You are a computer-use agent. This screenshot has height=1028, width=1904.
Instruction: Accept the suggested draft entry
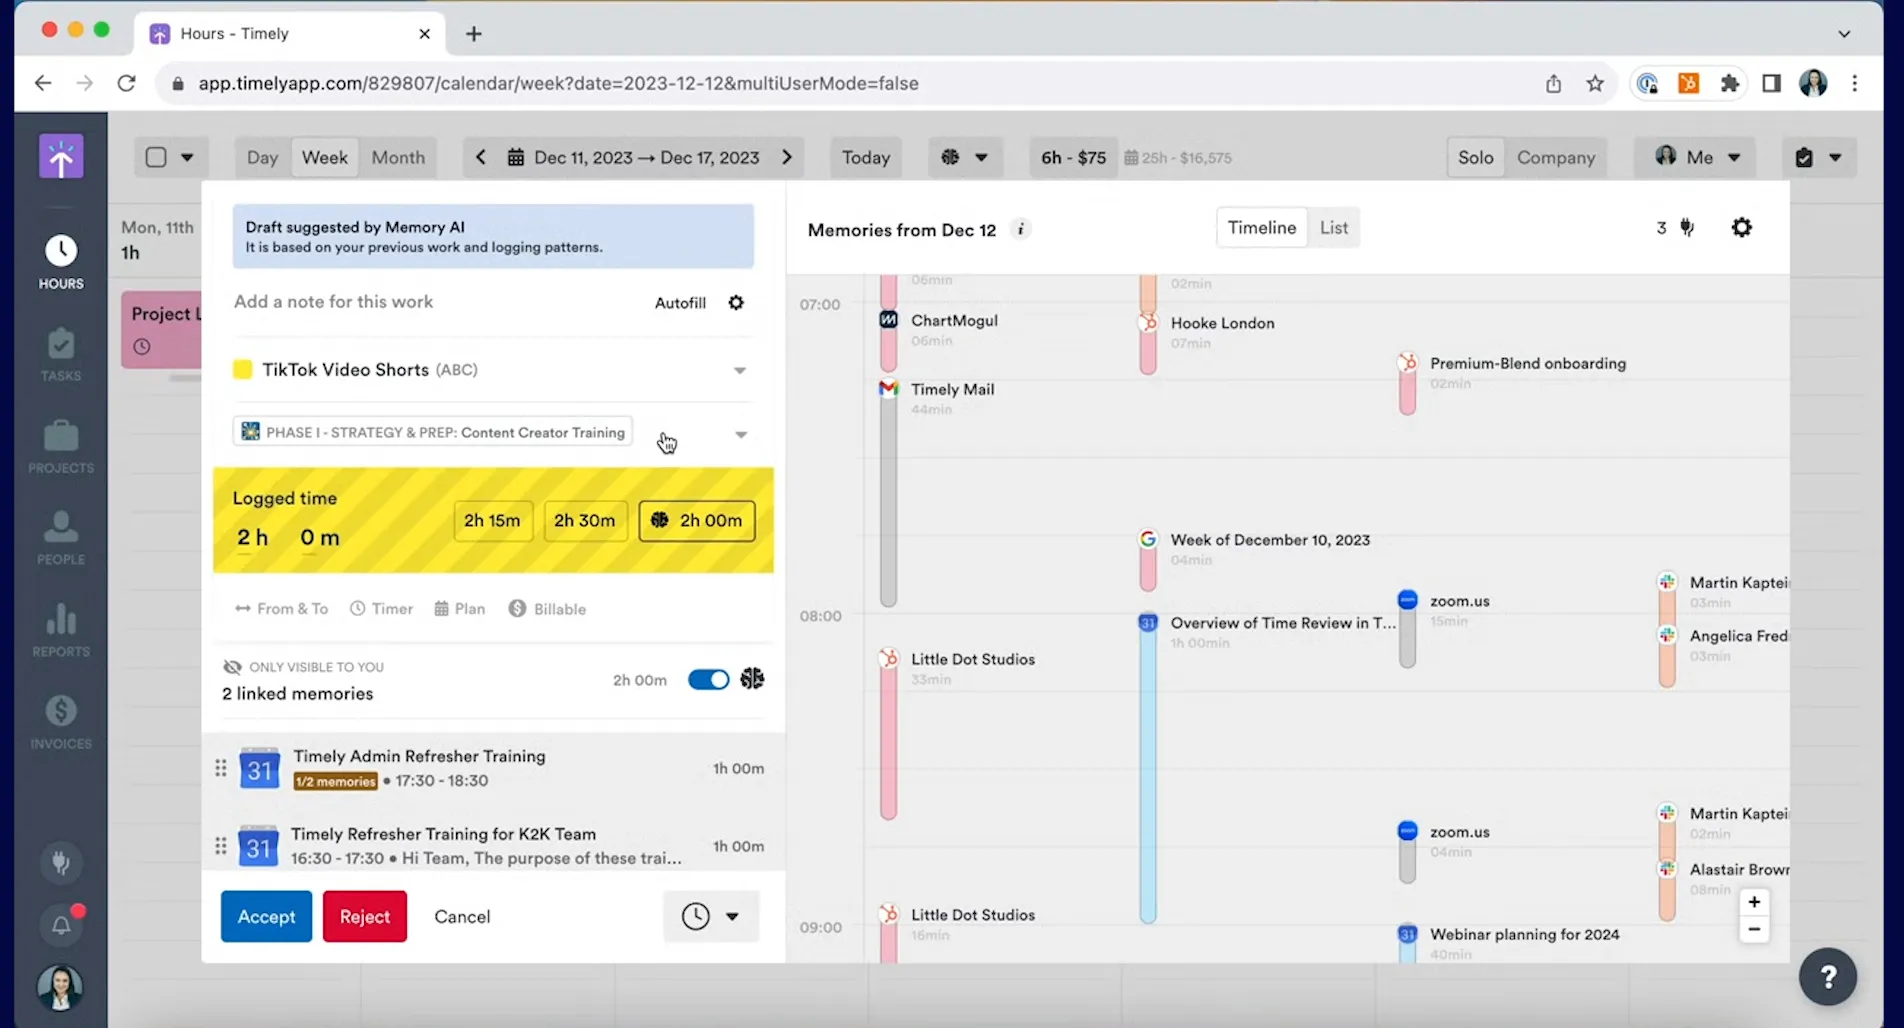pos(266,917)
